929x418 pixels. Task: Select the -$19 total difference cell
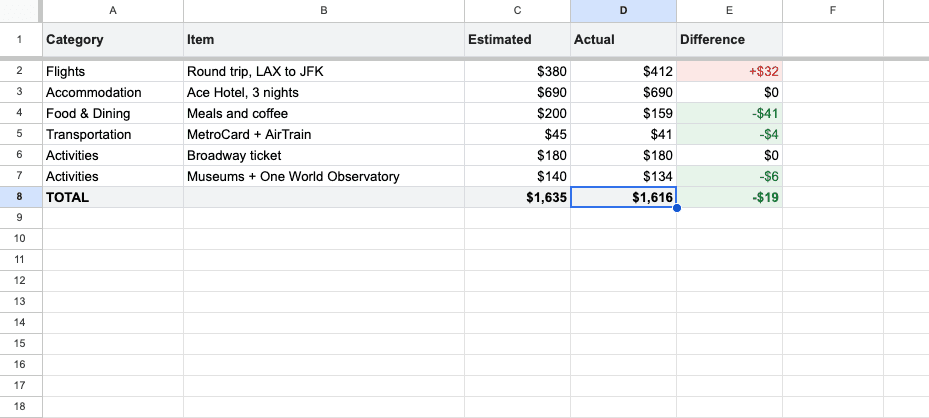click(x=729, y=197)
